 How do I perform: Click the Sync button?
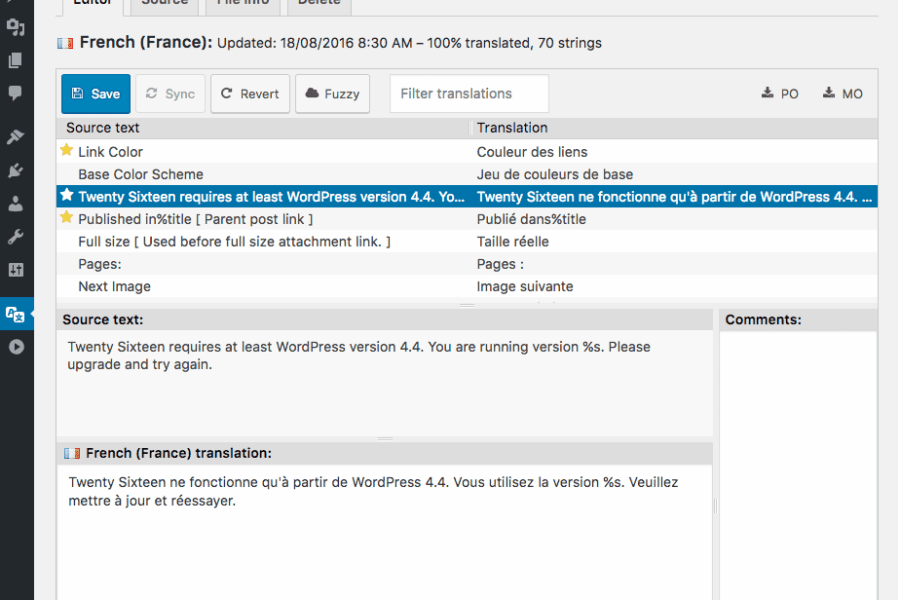[170, 94]
